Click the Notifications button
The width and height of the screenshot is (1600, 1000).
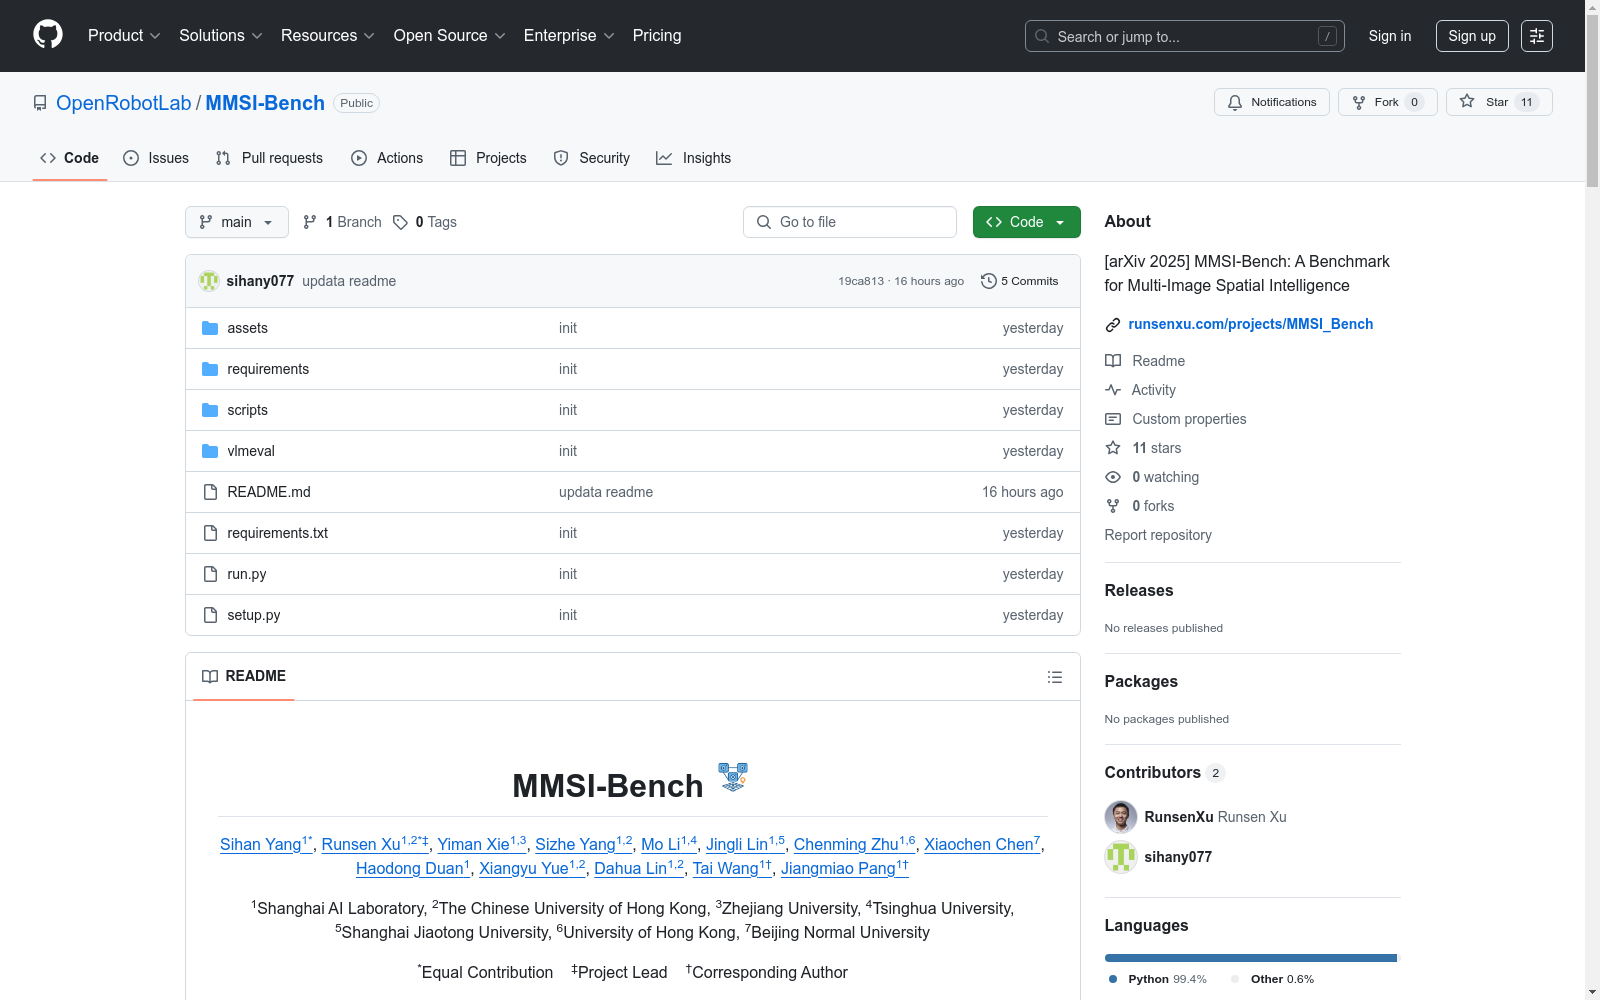click(1272, 102)
